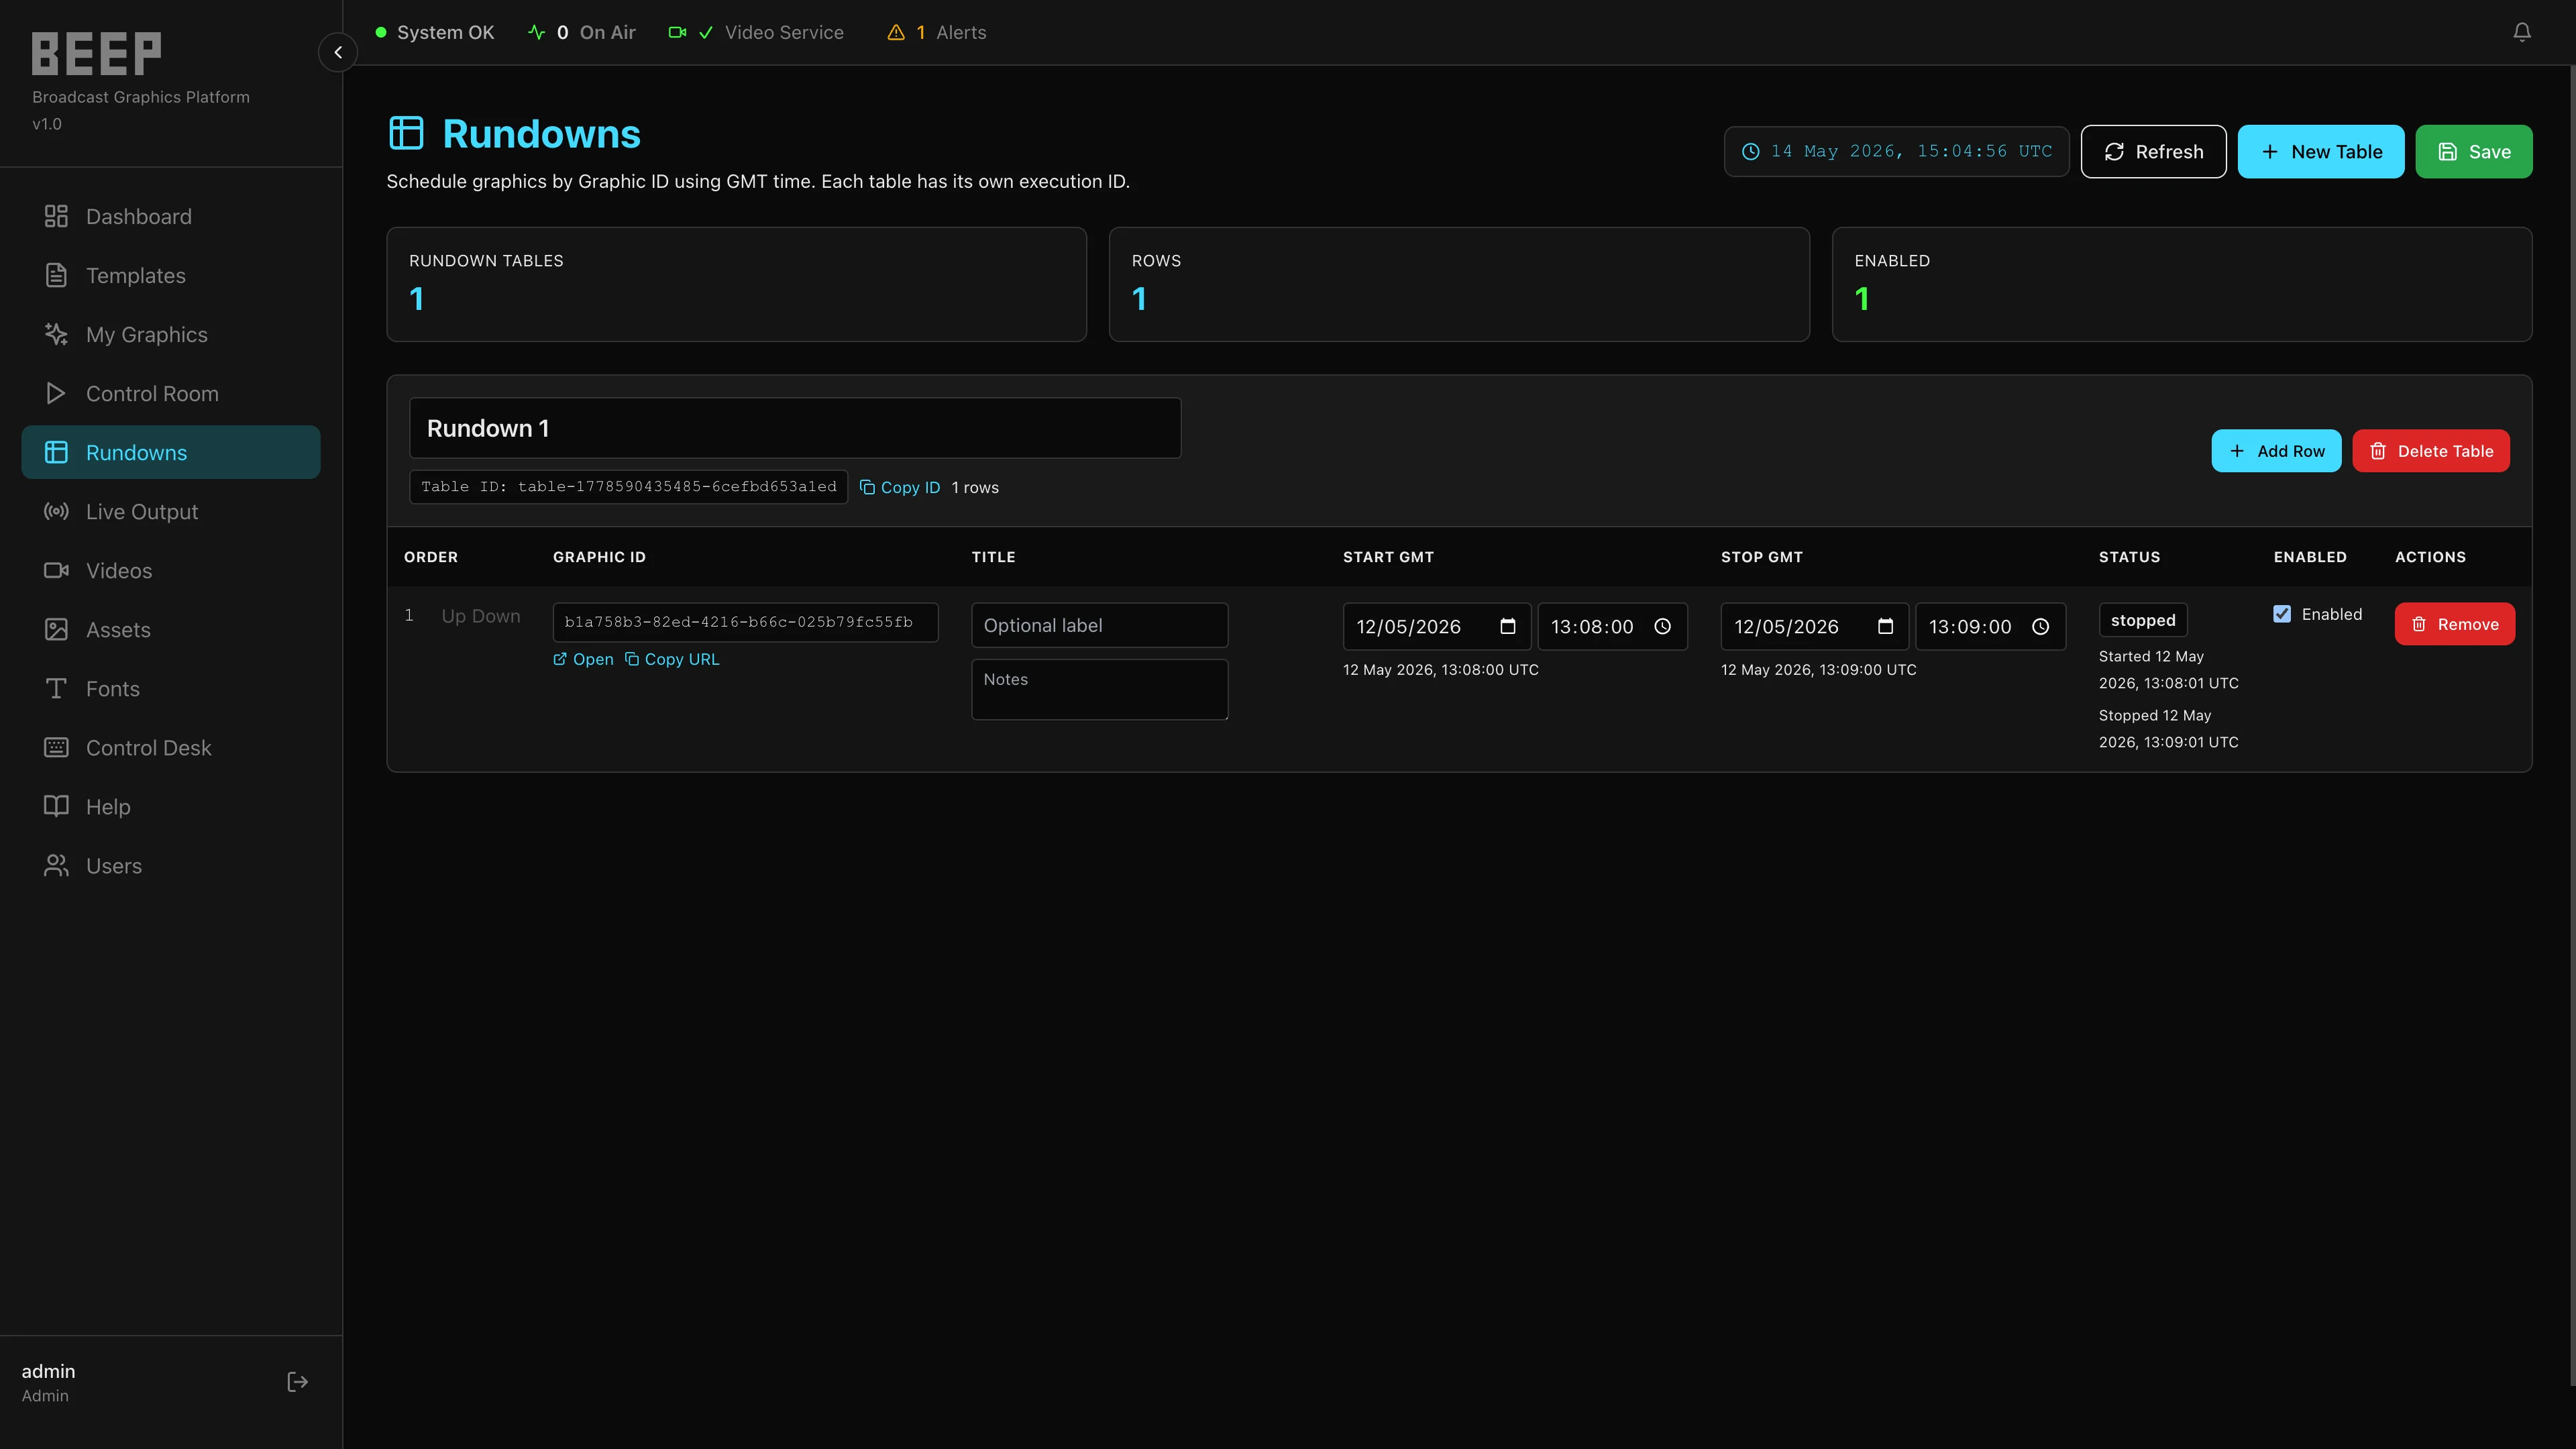Copy the table ID
The height and width of the screenshot is (1449, 2576).
coord(900,487)
